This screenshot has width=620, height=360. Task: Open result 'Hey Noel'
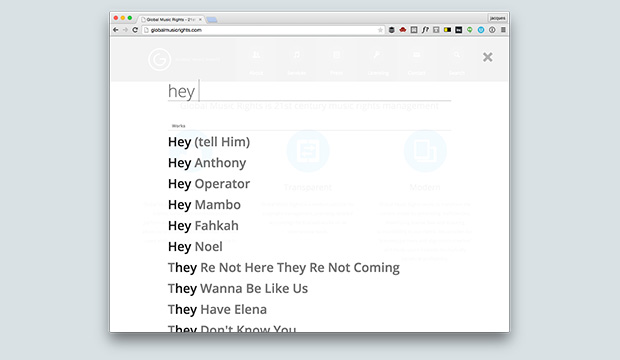click(195, 246)
